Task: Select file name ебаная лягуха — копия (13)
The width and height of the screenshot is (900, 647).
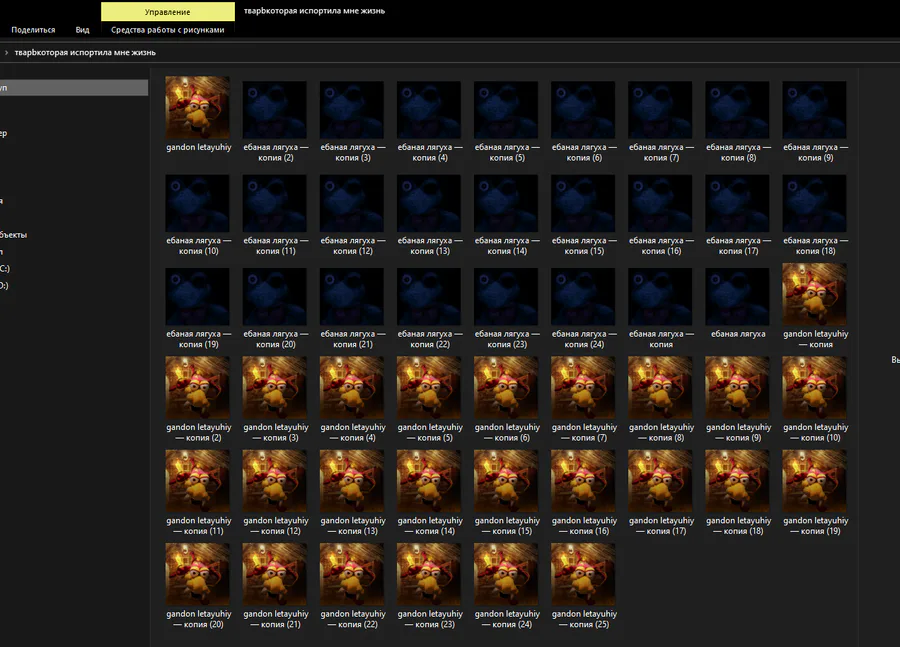Action: point(430,246)
